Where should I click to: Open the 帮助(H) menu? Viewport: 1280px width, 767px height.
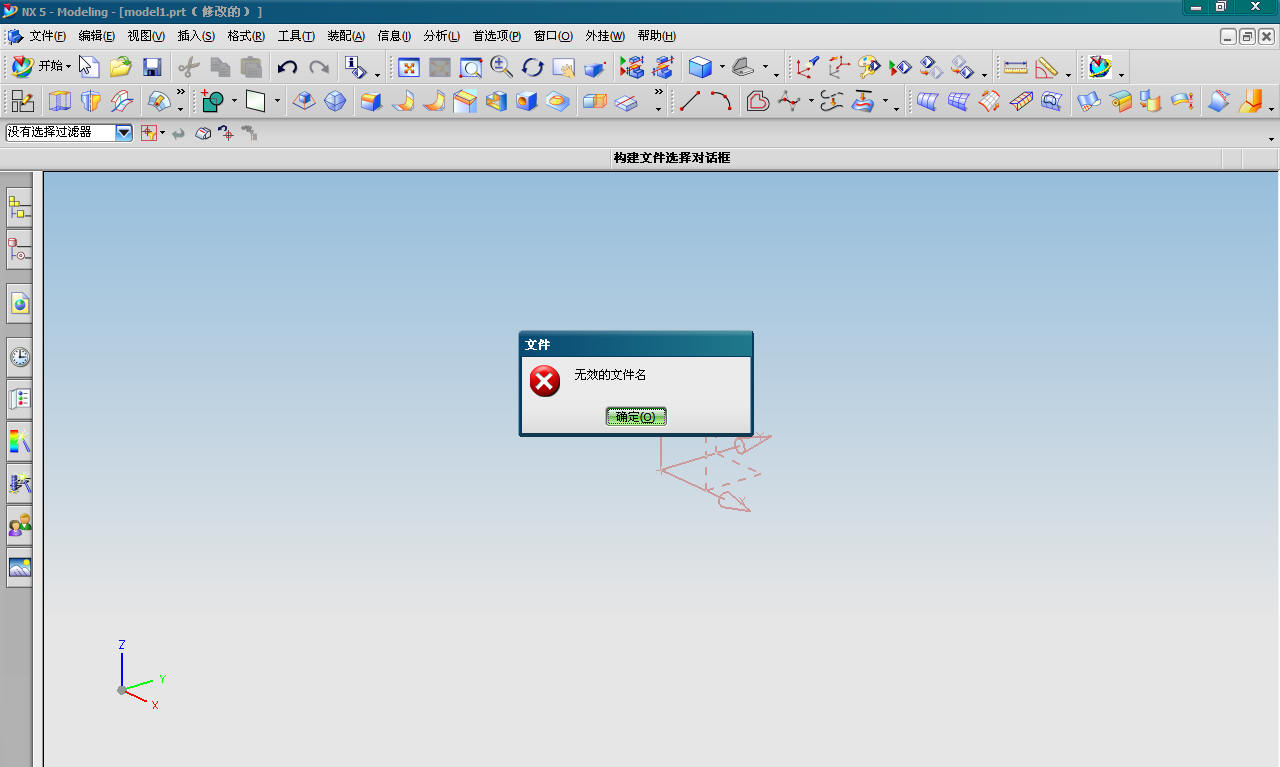coord(657,36)
